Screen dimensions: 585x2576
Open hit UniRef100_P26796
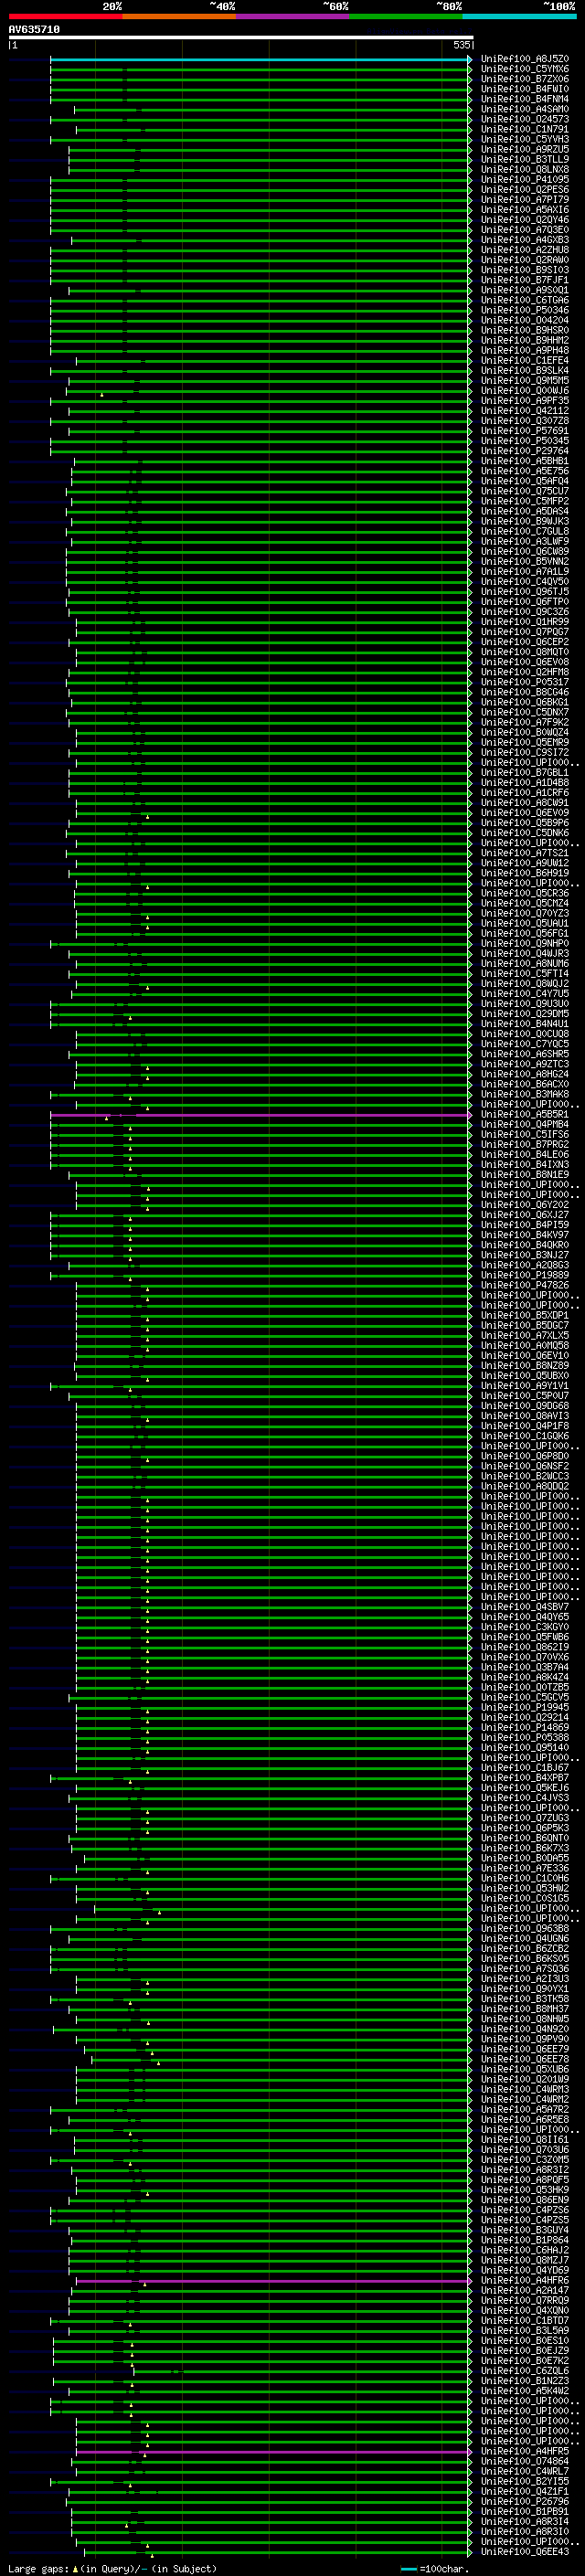[525, 2502]
